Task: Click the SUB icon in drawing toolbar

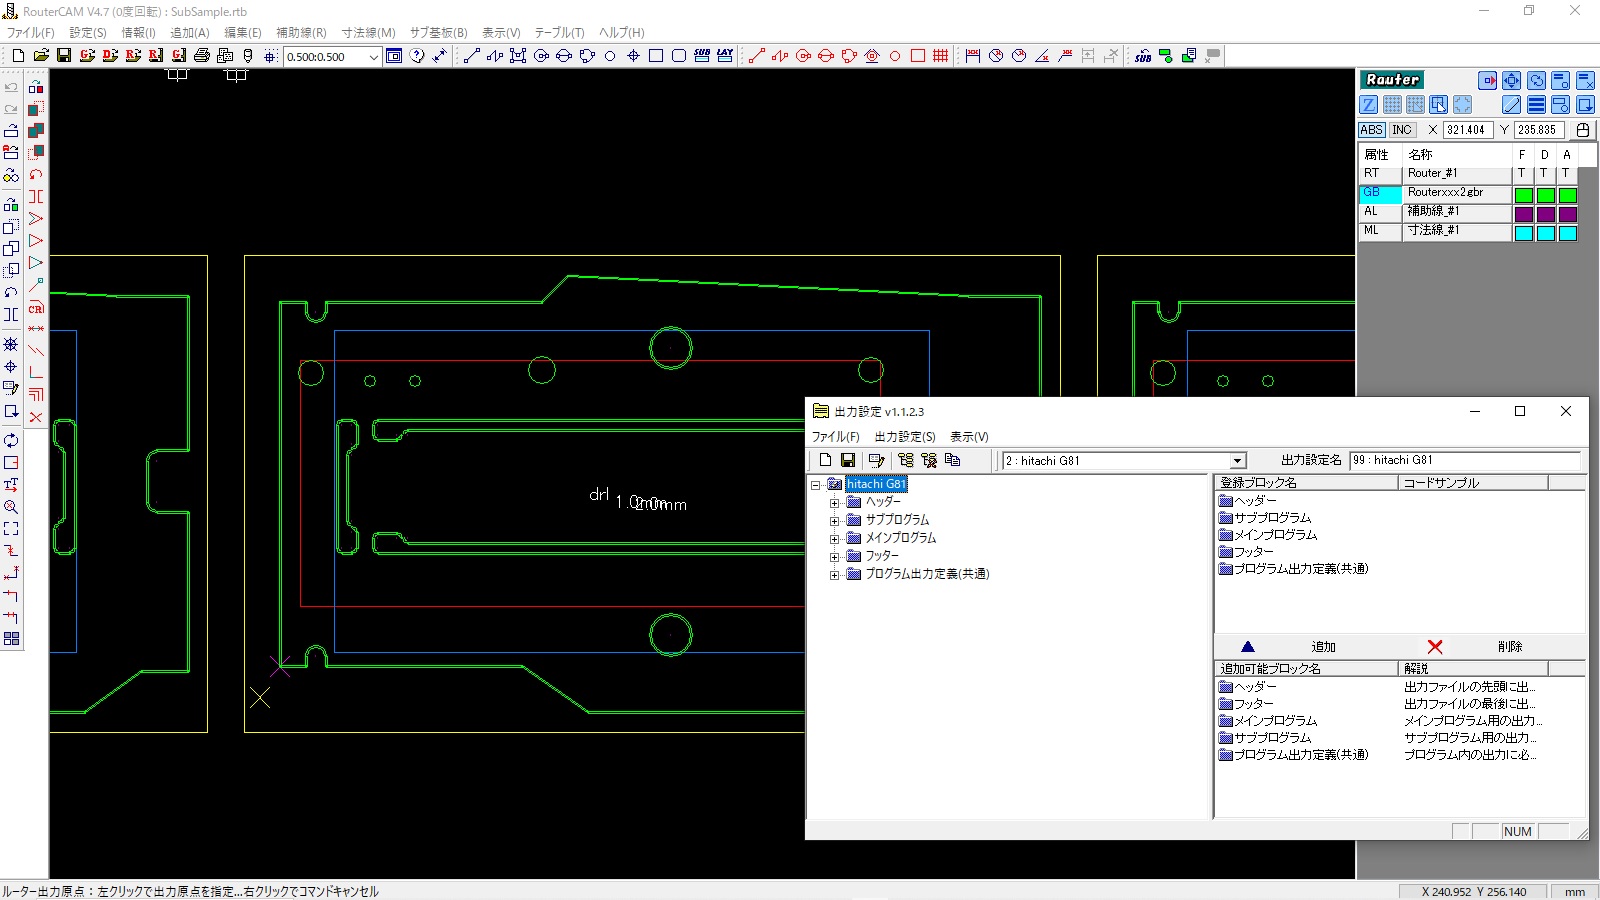Action: coord(702,56)
